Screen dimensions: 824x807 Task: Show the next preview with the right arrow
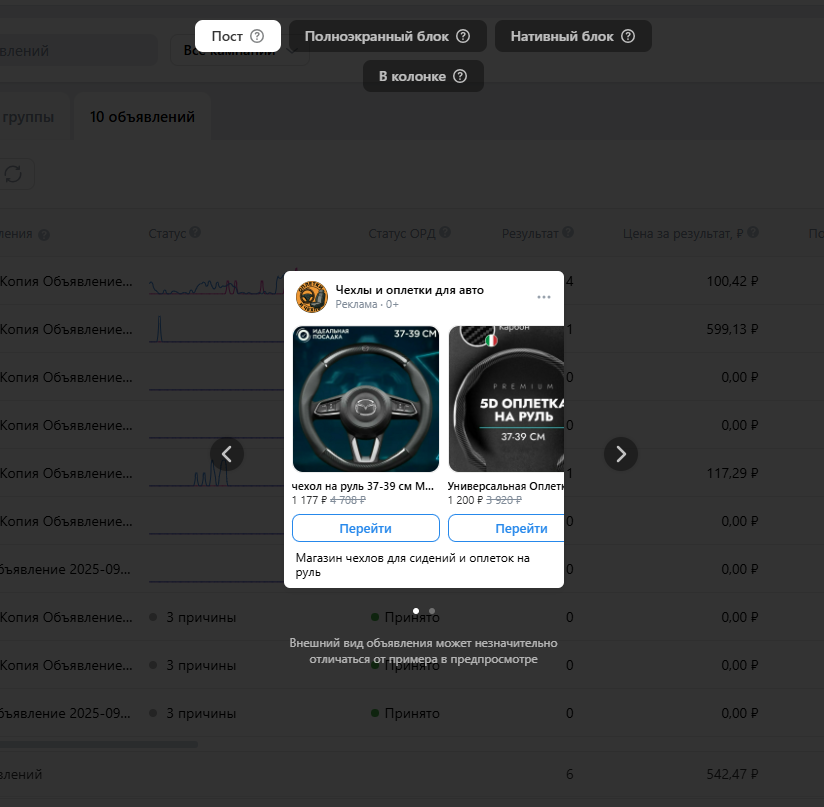(x=621, y=454)
